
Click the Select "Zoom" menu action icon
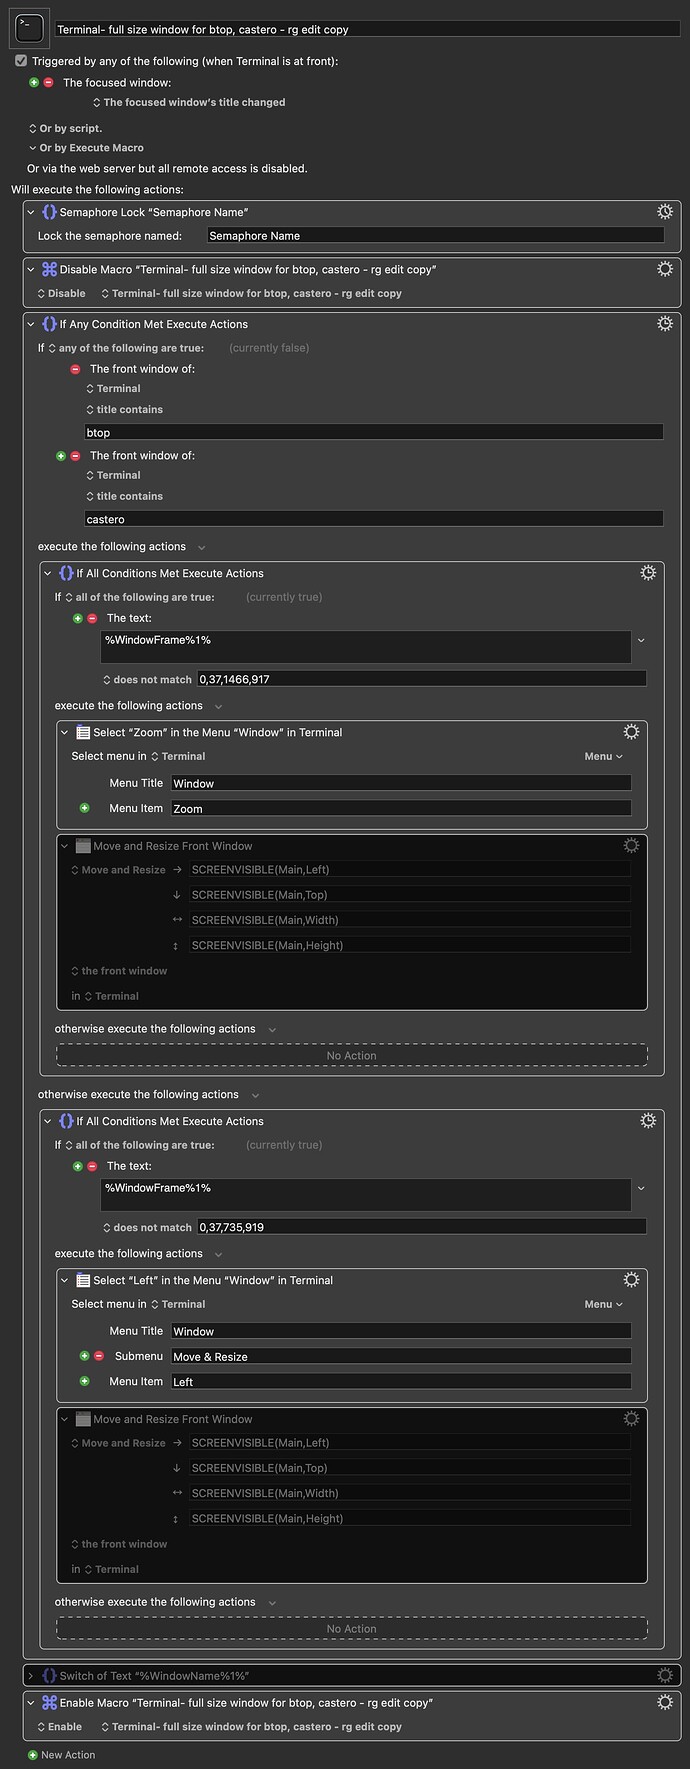point(83,732)
